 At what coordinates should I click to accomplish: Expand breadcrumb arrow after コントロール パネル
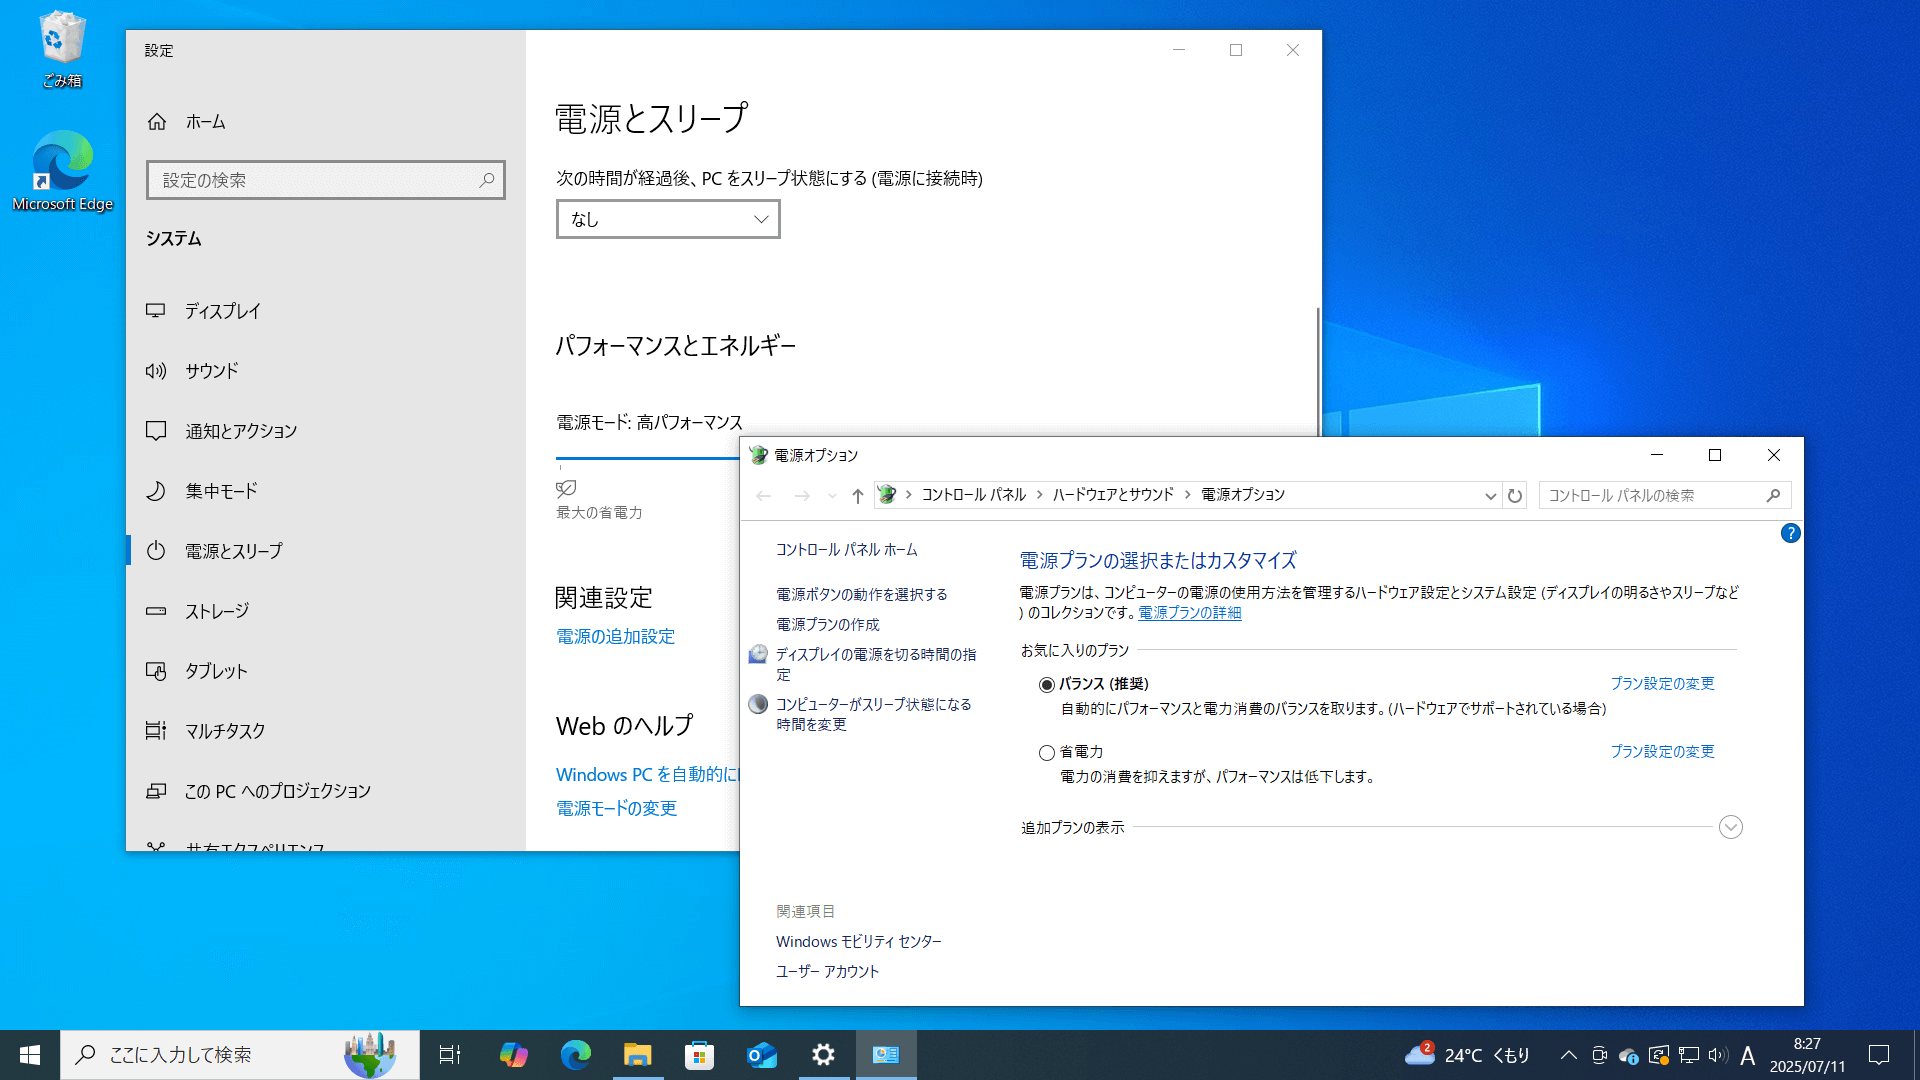(1040, 495)
